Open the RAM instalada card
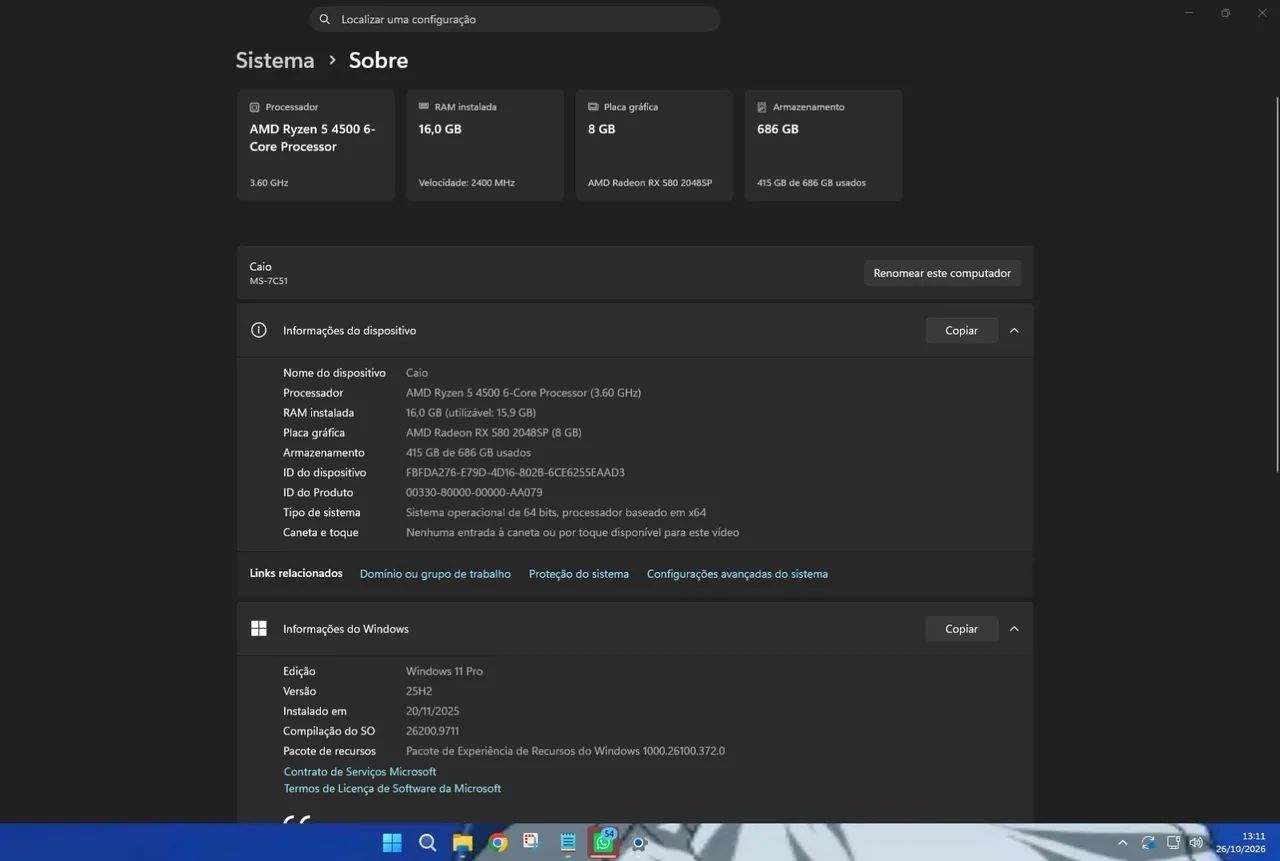The width and height of the screenshot is (1280, 861). pyautogui.click(x=485, y=145)
